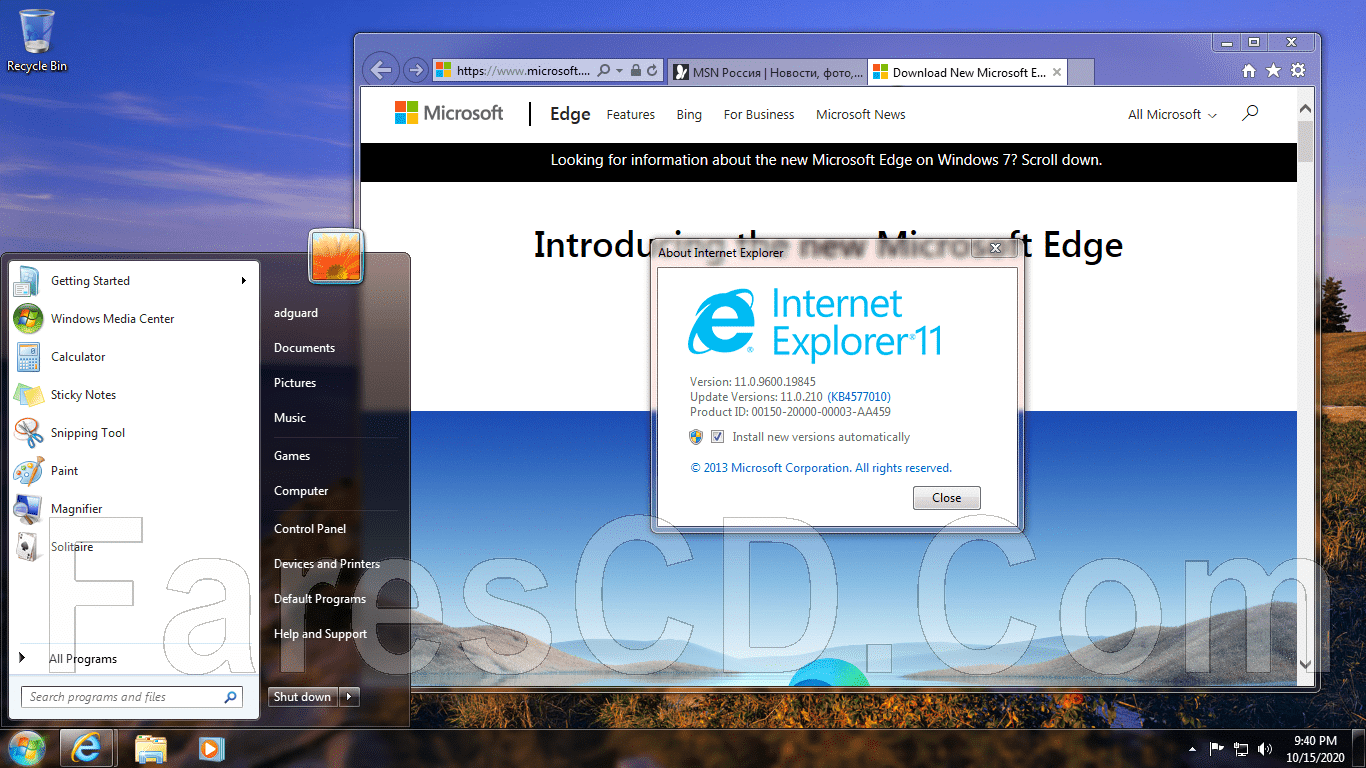This screenshot has width=1366, height=768.
Task: Click the Edge product link in header
Action: (x=570, y=114)
